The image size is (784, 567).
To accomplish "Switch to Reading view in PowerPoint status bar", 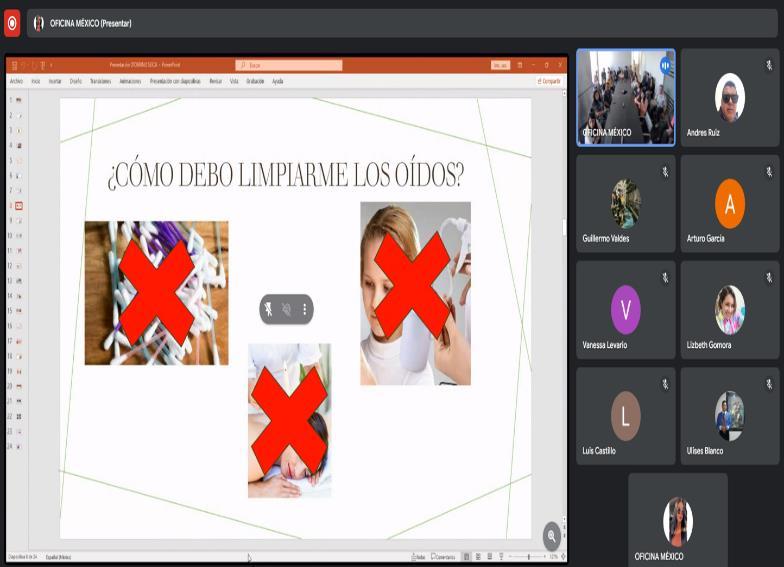I will (x=490, y=556).
